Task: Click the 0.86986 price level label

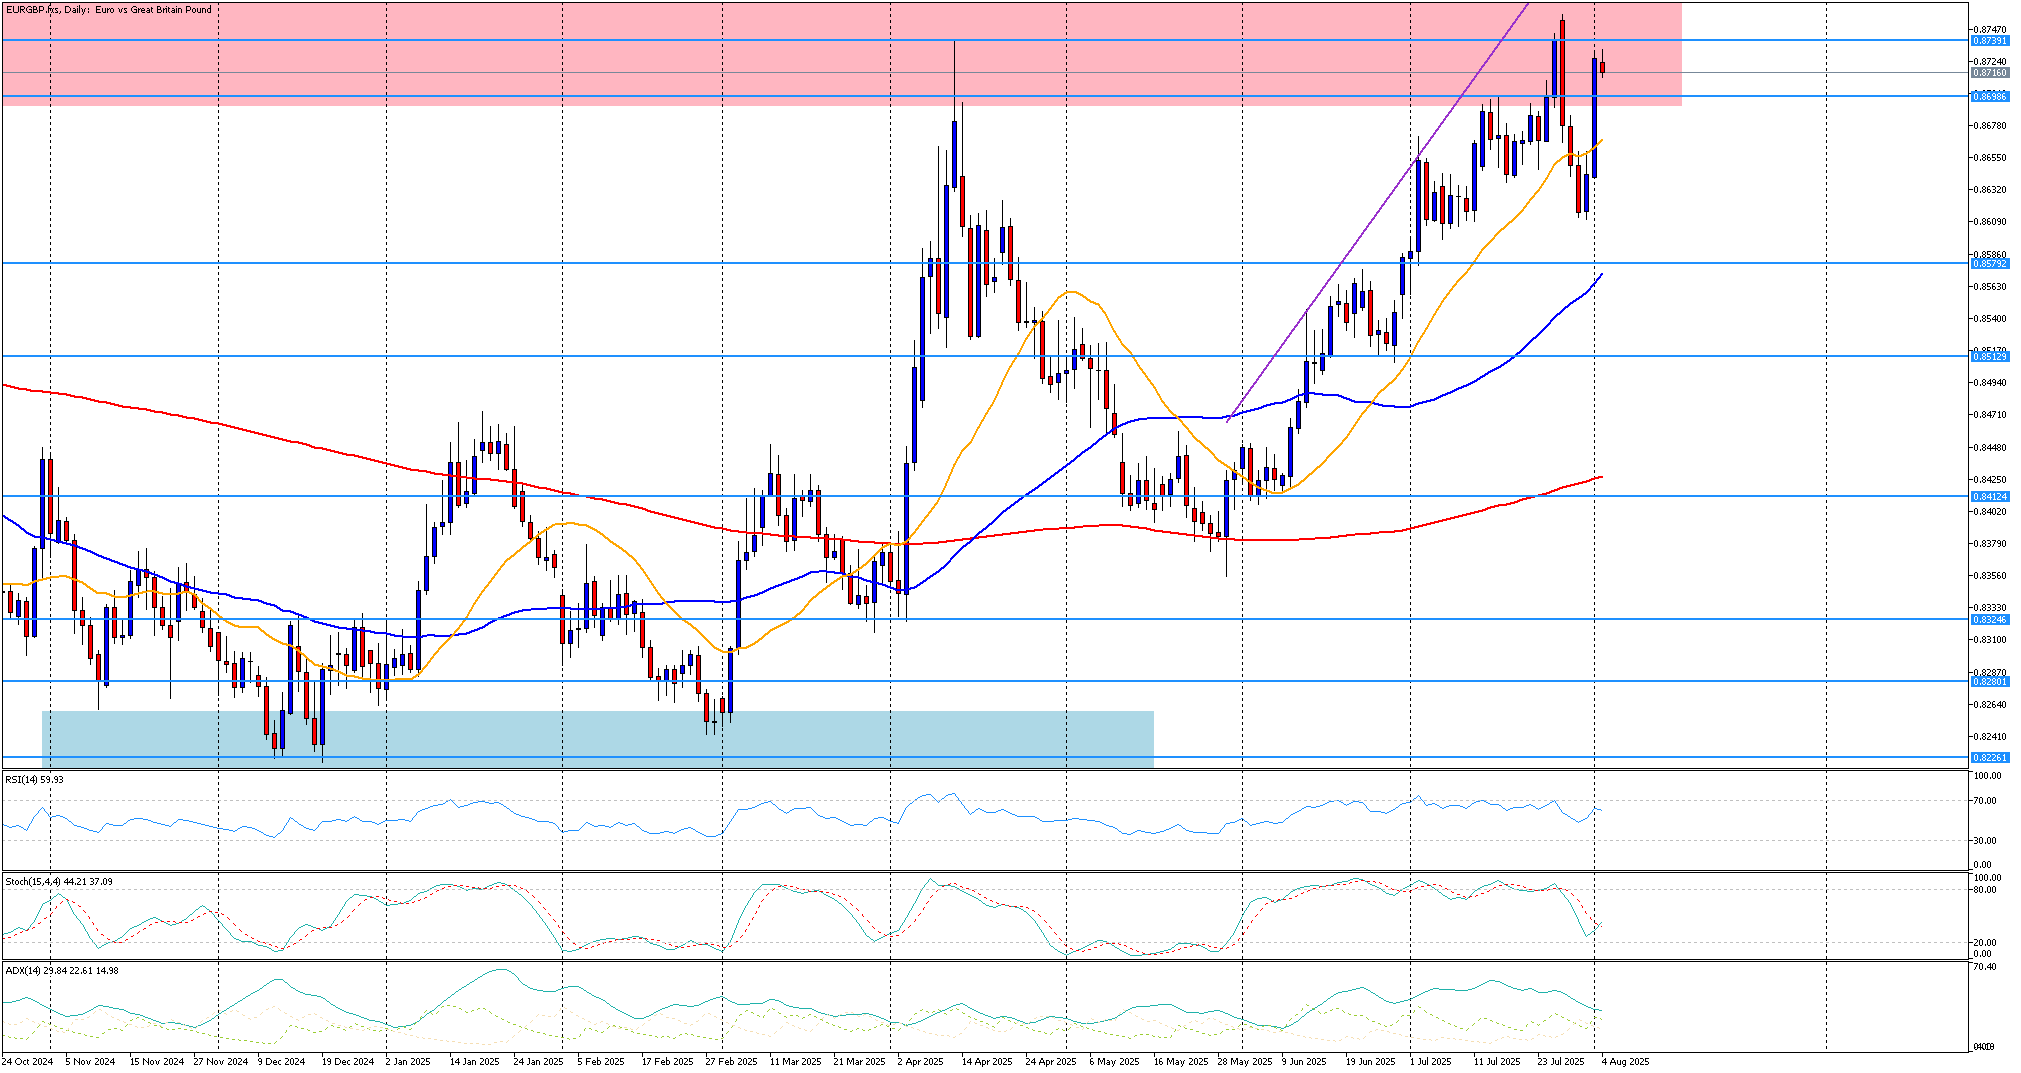Action: coord(1988,96)
